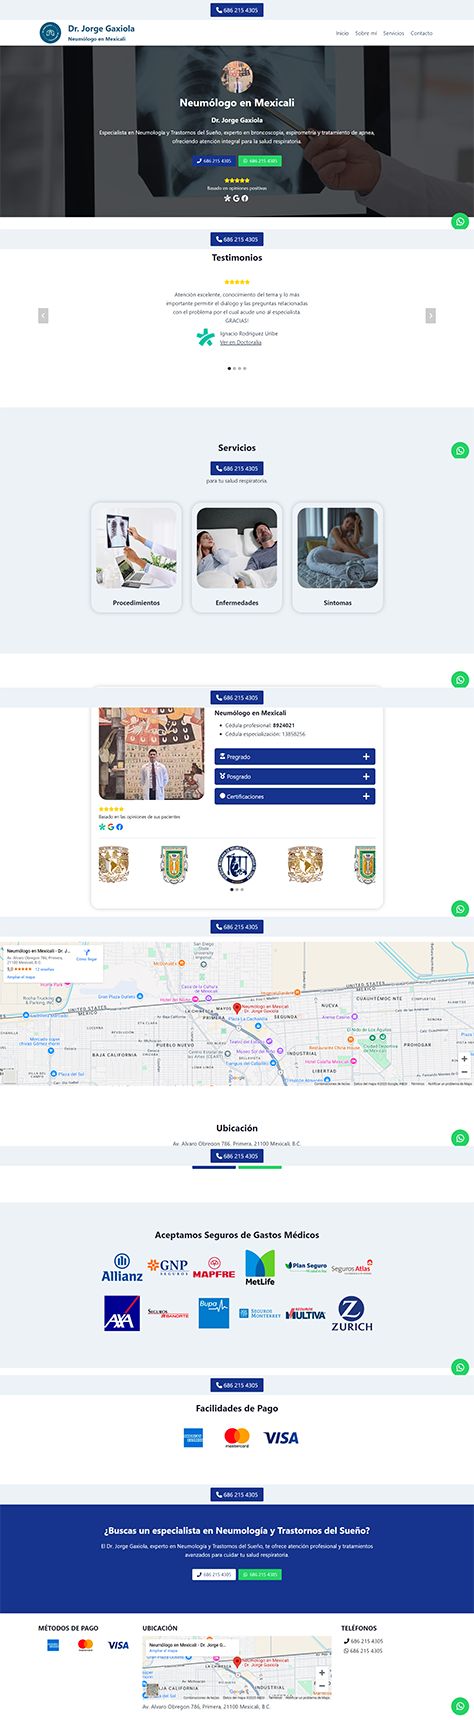
Task: Click the Multiva logo
Action: point(306,1314)
